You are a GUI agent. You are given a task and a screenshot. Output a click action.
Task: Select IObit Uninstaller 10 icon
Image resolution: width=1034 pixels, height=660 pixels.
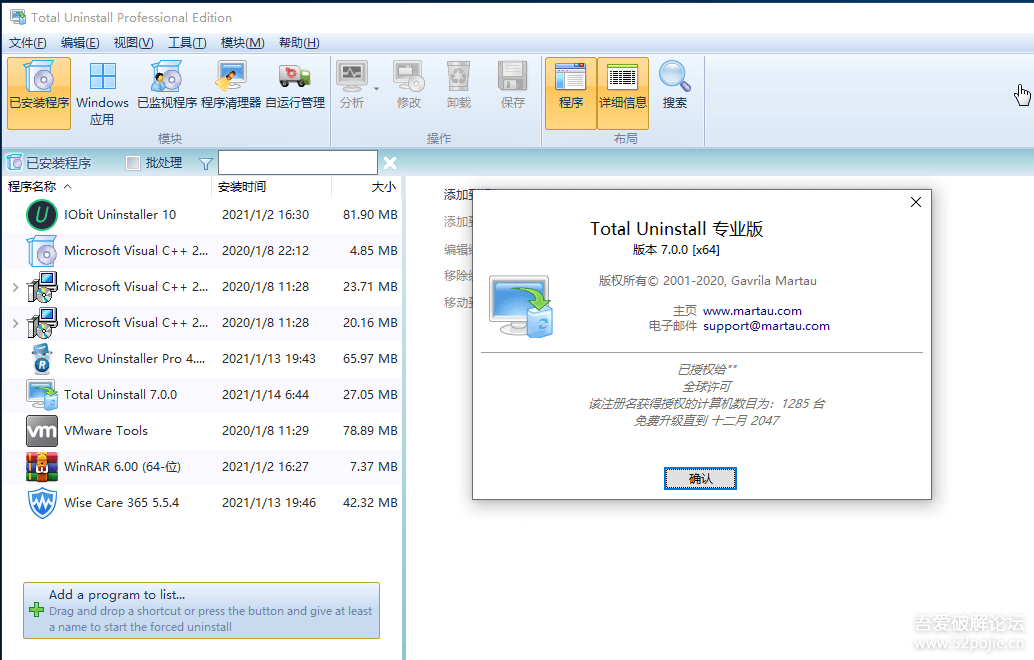(42, 215)
